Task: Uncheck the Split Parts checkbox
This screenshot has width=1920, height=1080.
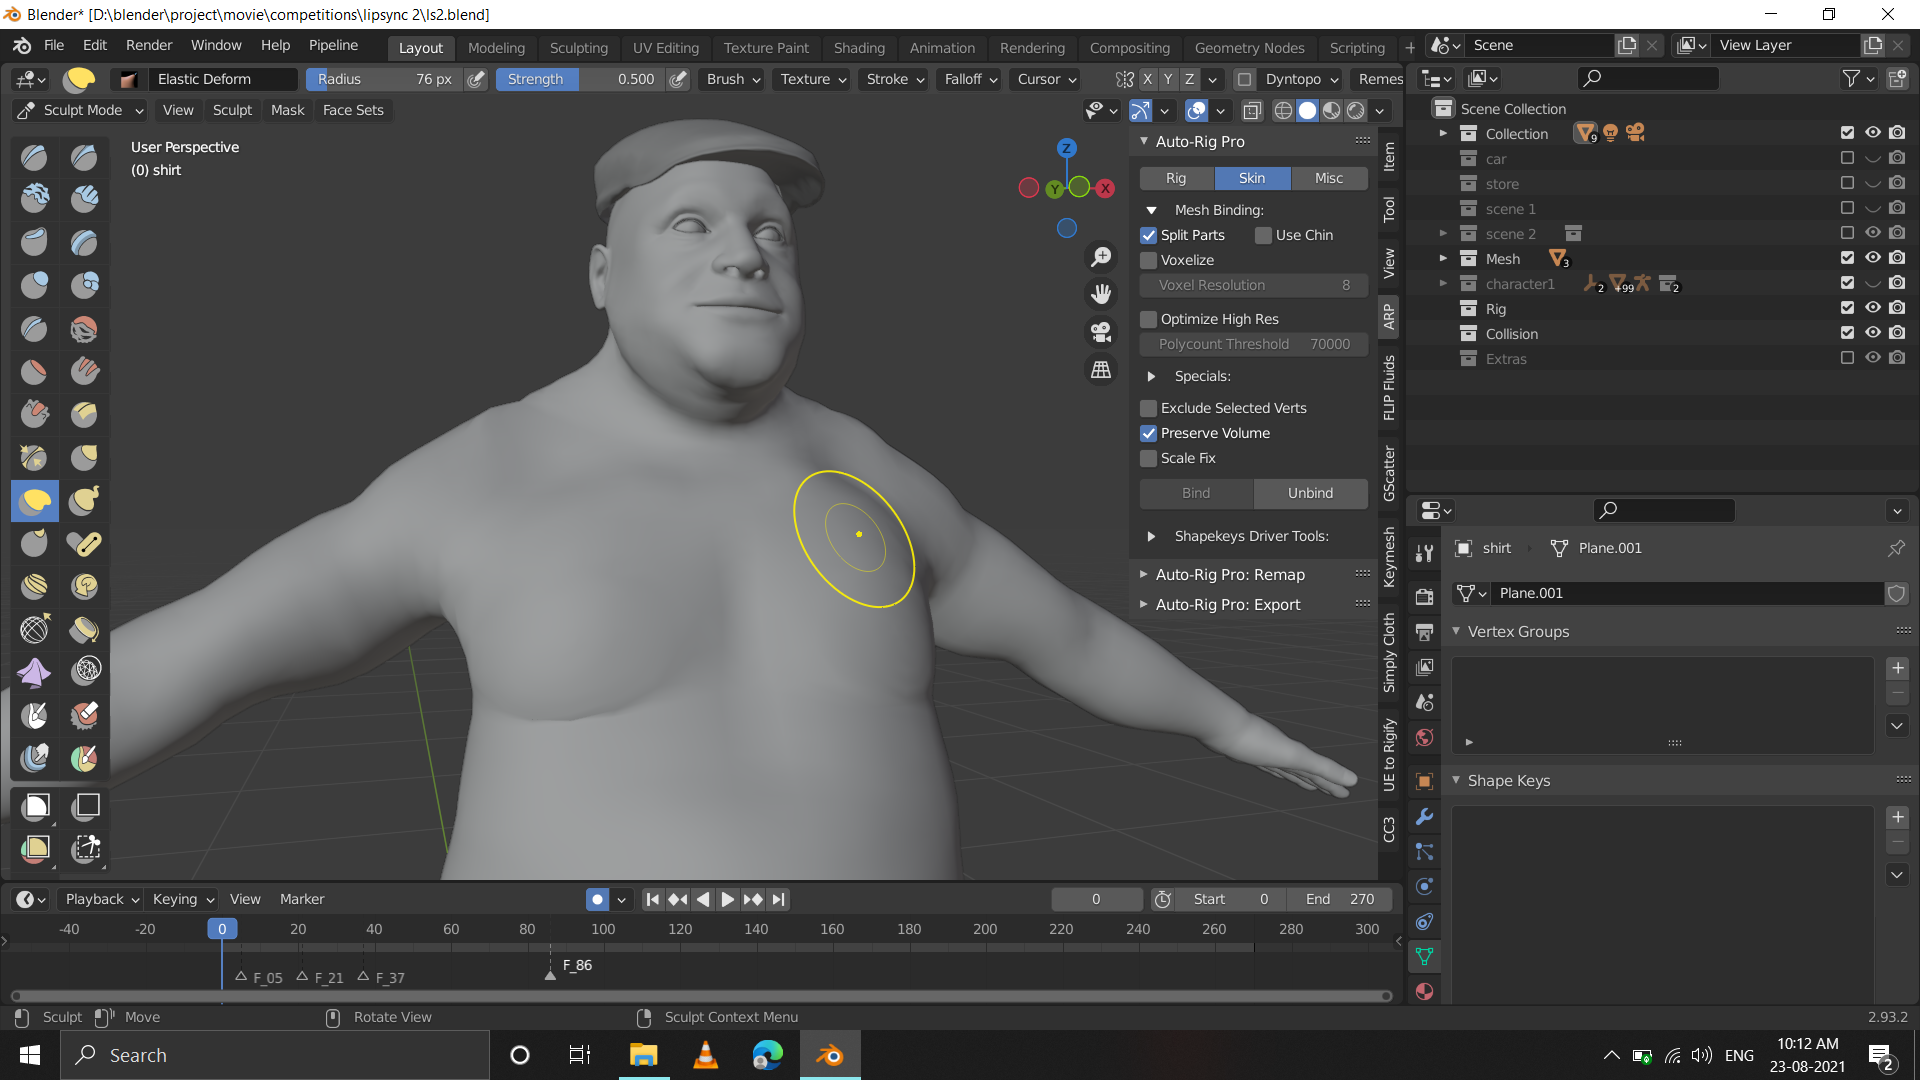Action: tap(1149, 235)
